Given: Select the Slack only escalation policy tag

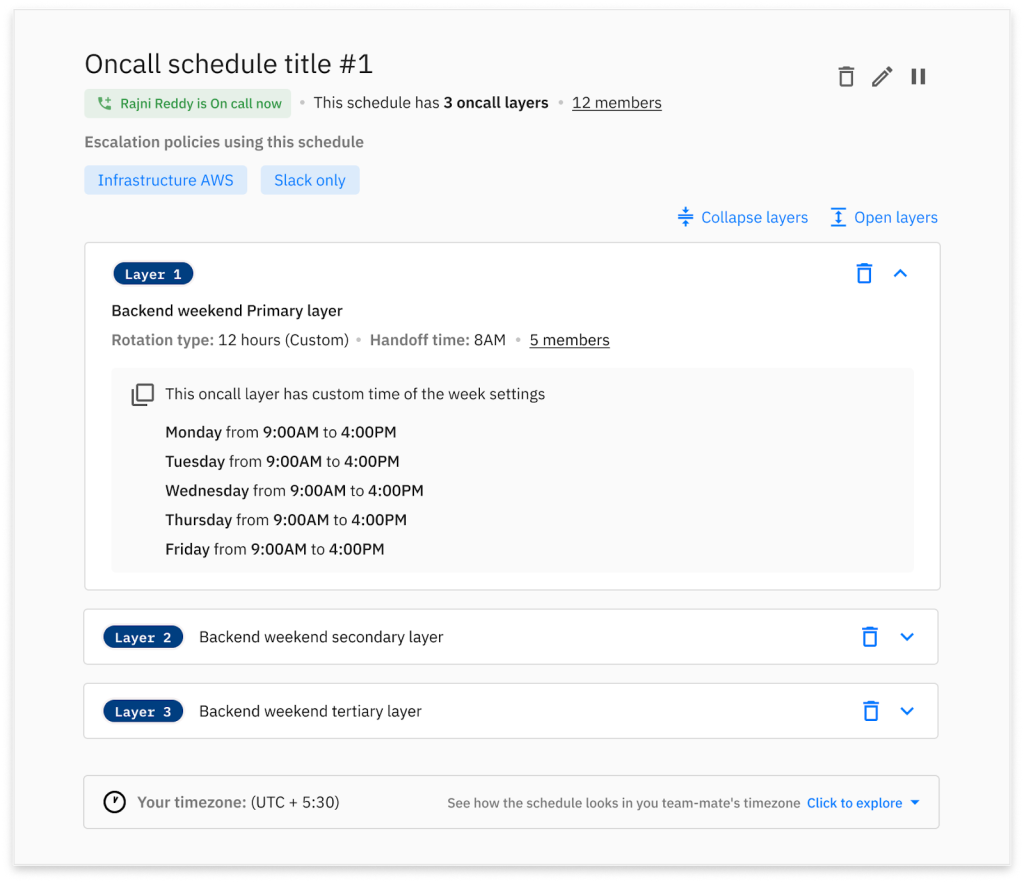Looking at the screenshot, I should click(x=310, y=180).
